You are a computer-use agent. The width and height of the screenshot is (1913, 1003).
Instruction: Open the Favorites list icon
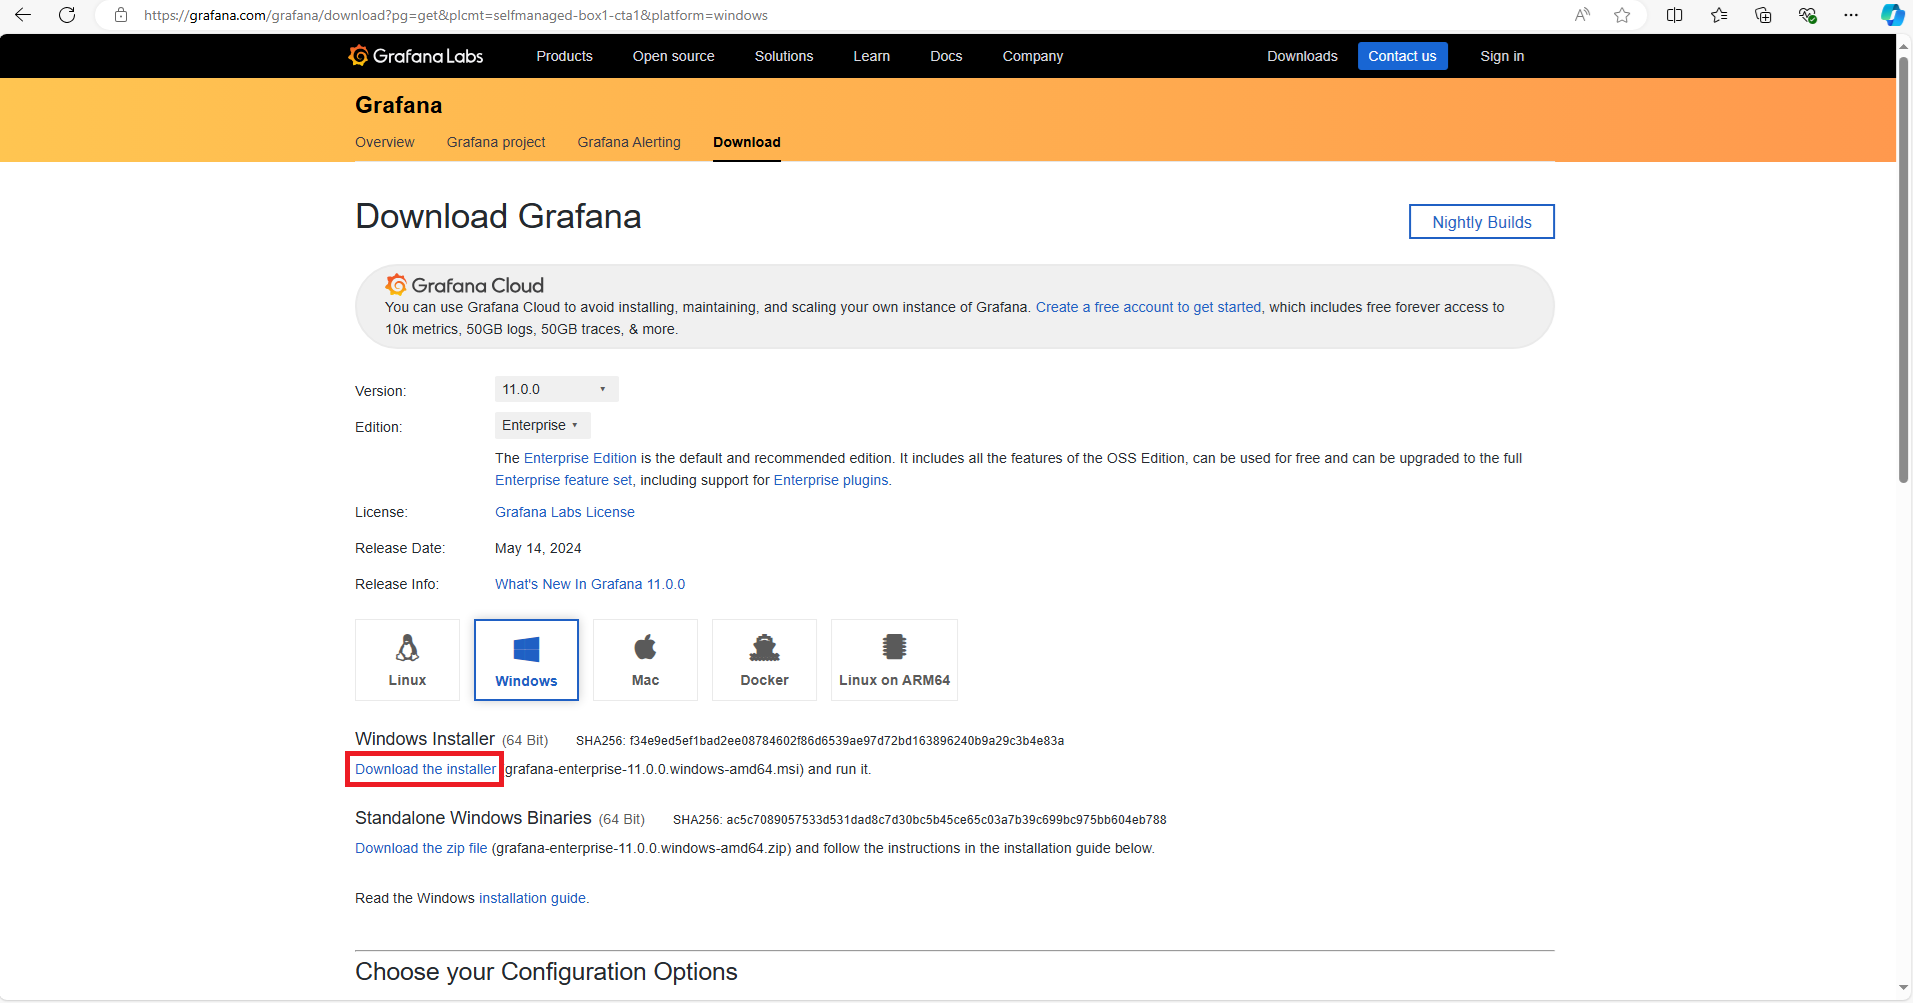coord(1719,15)
